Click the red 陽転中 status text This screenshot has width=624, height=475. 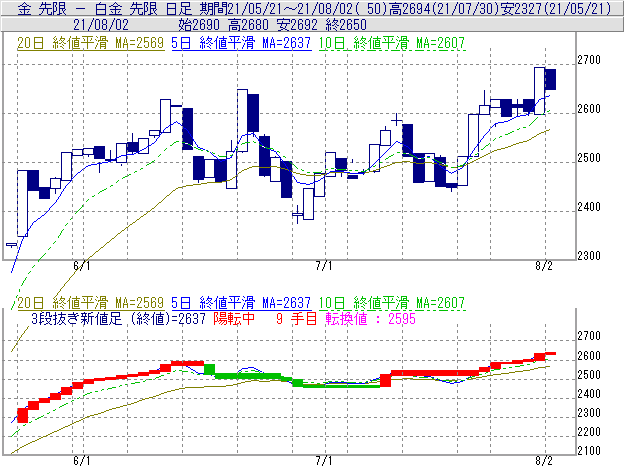tap(234, 319)
